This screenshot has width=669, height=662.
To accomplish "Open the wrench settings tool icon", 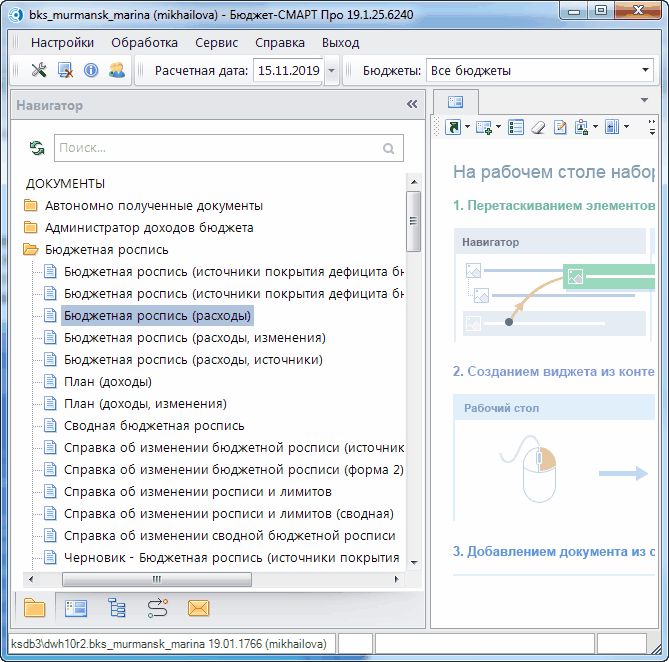I will click(39, 70).
